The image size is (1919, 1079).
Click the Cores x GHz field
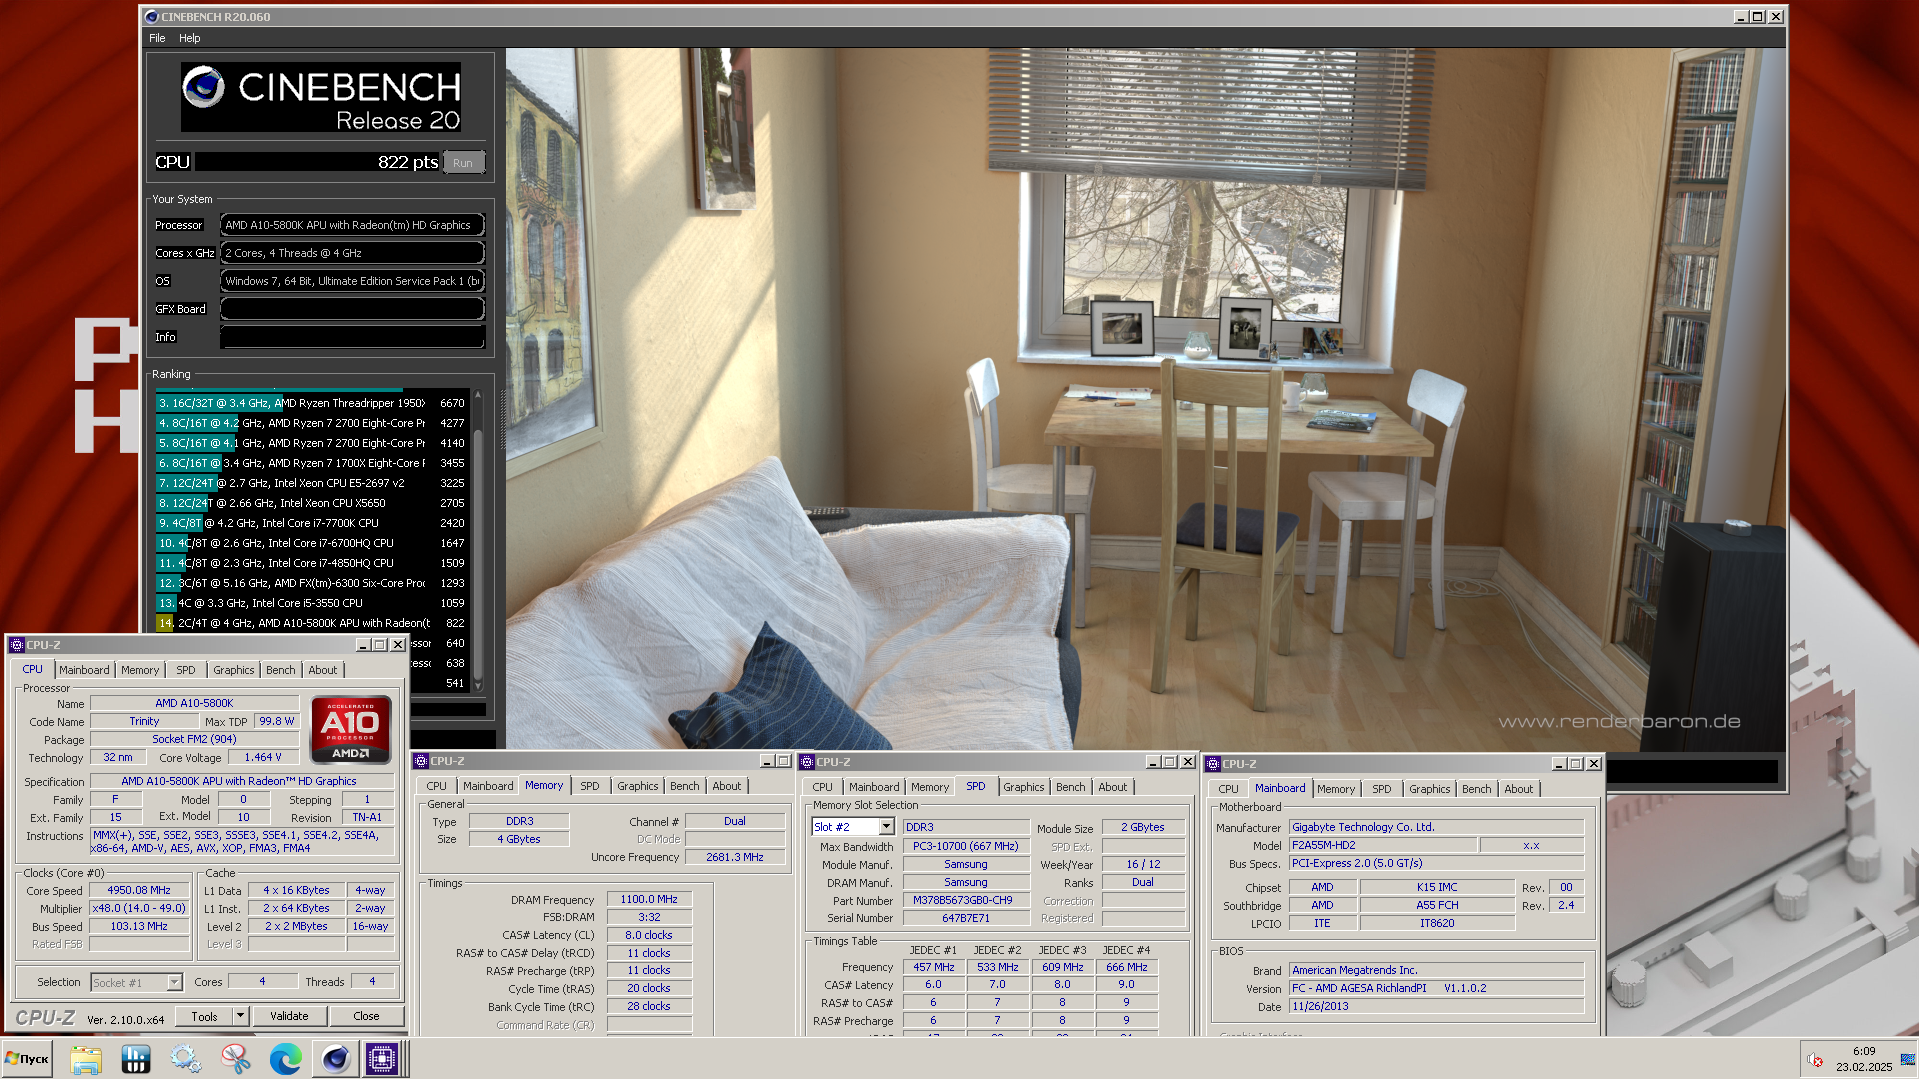[x=352, y=253]
